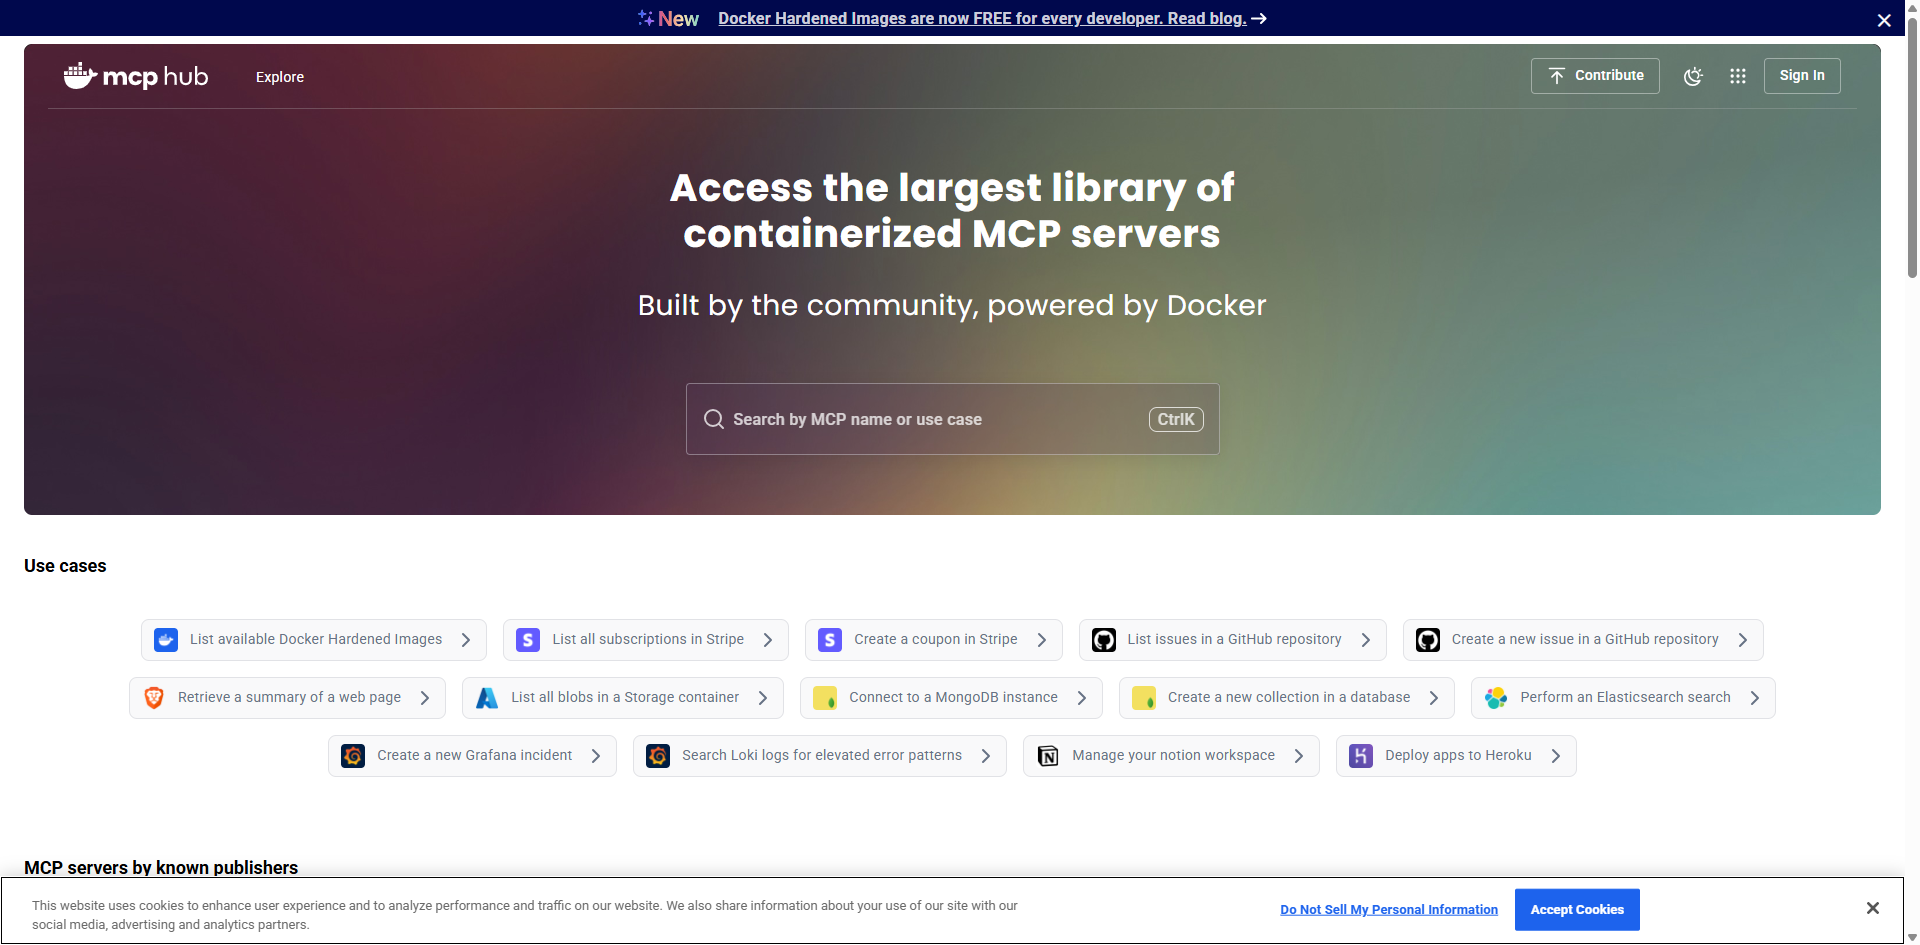
Task: Open the app launcher grid icon
Action: click(x=1738, y=76)
